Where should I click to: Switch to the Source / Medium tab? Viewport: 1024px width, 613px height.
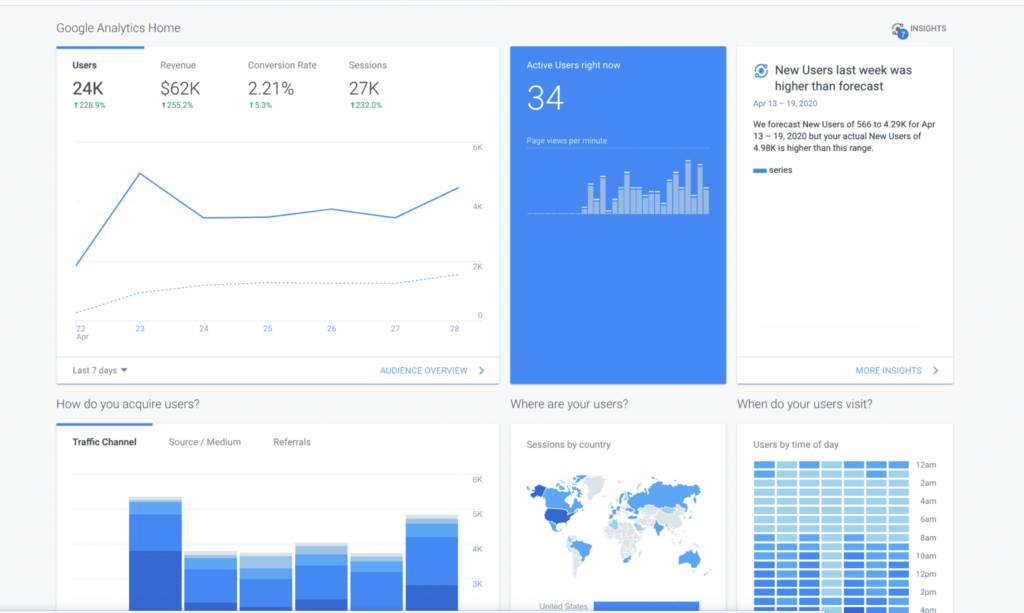point(205,442)
